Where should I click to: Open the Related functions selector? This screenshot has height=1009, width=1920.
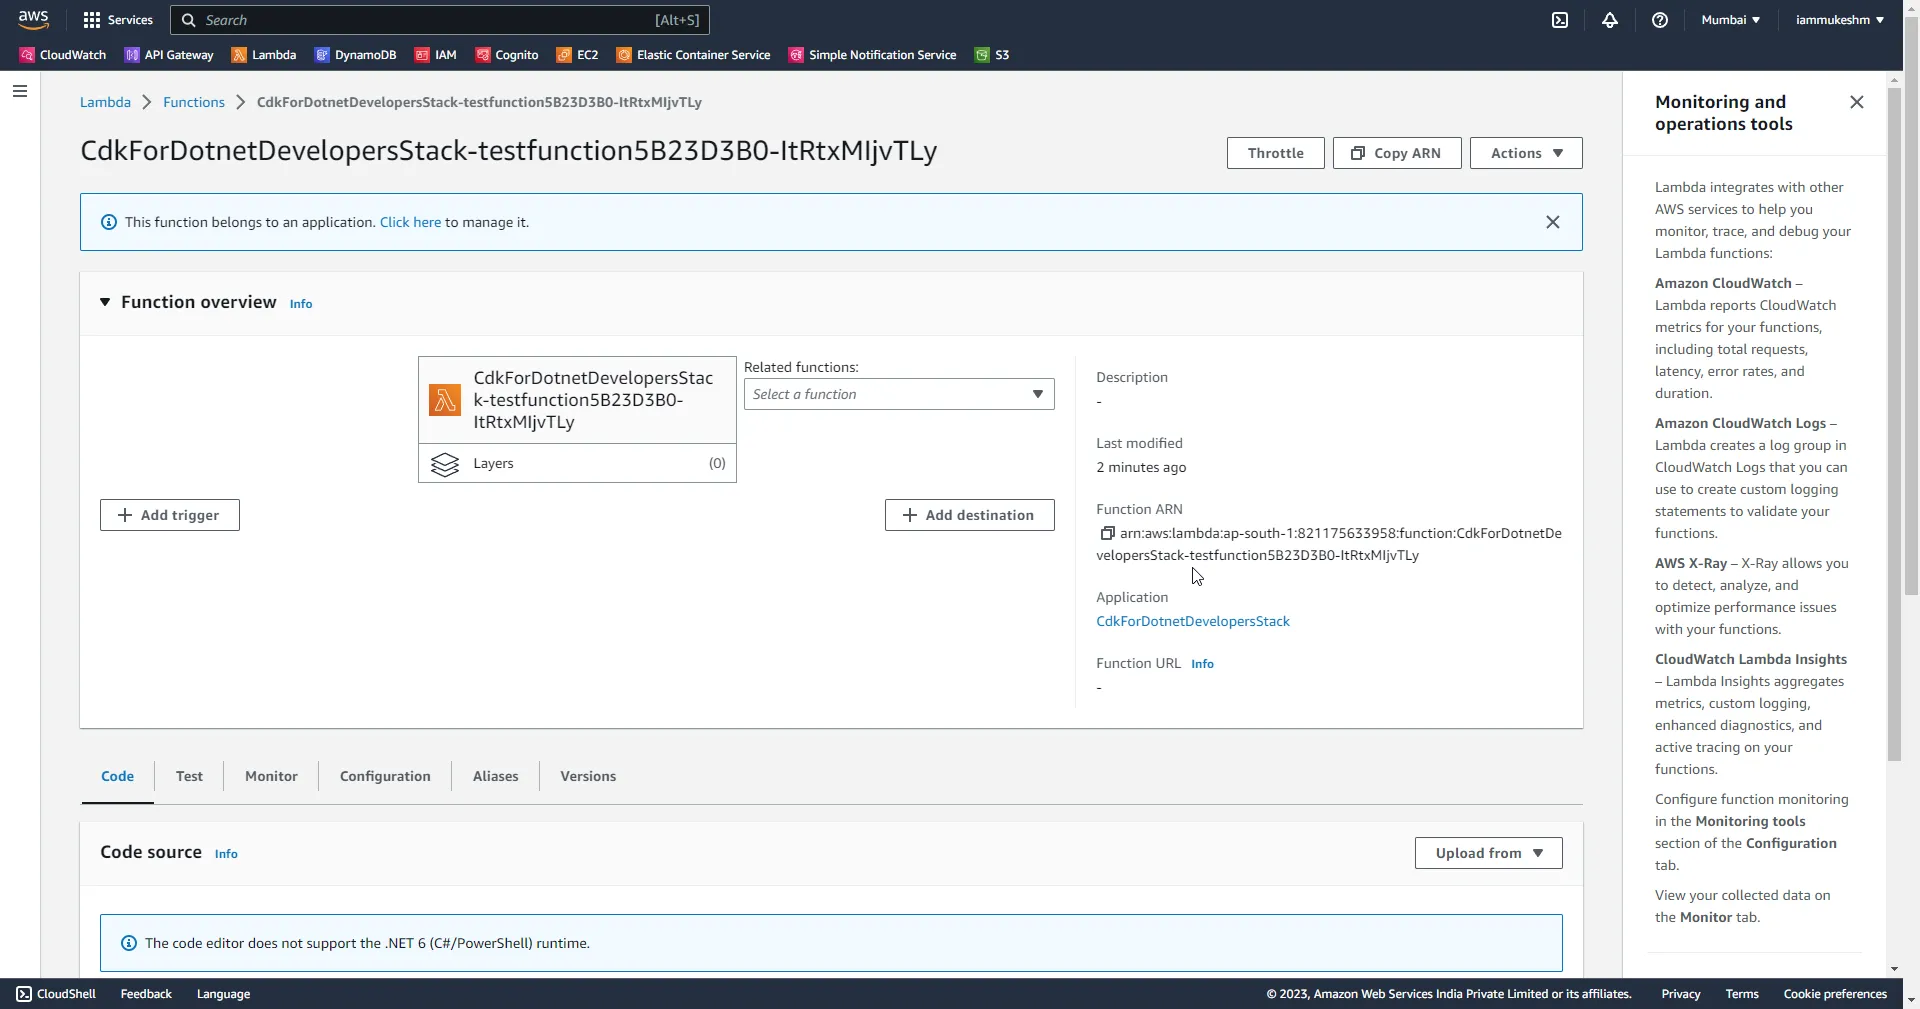pos(898,393)
